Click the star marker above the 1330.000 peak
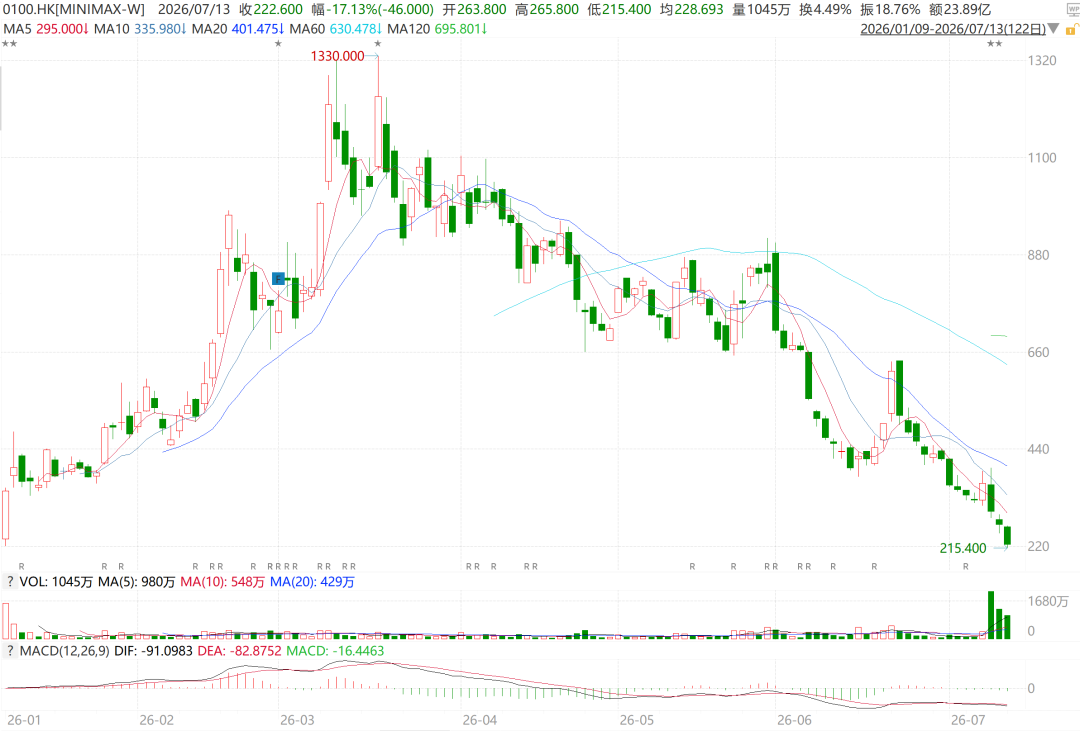 point(377,44)
